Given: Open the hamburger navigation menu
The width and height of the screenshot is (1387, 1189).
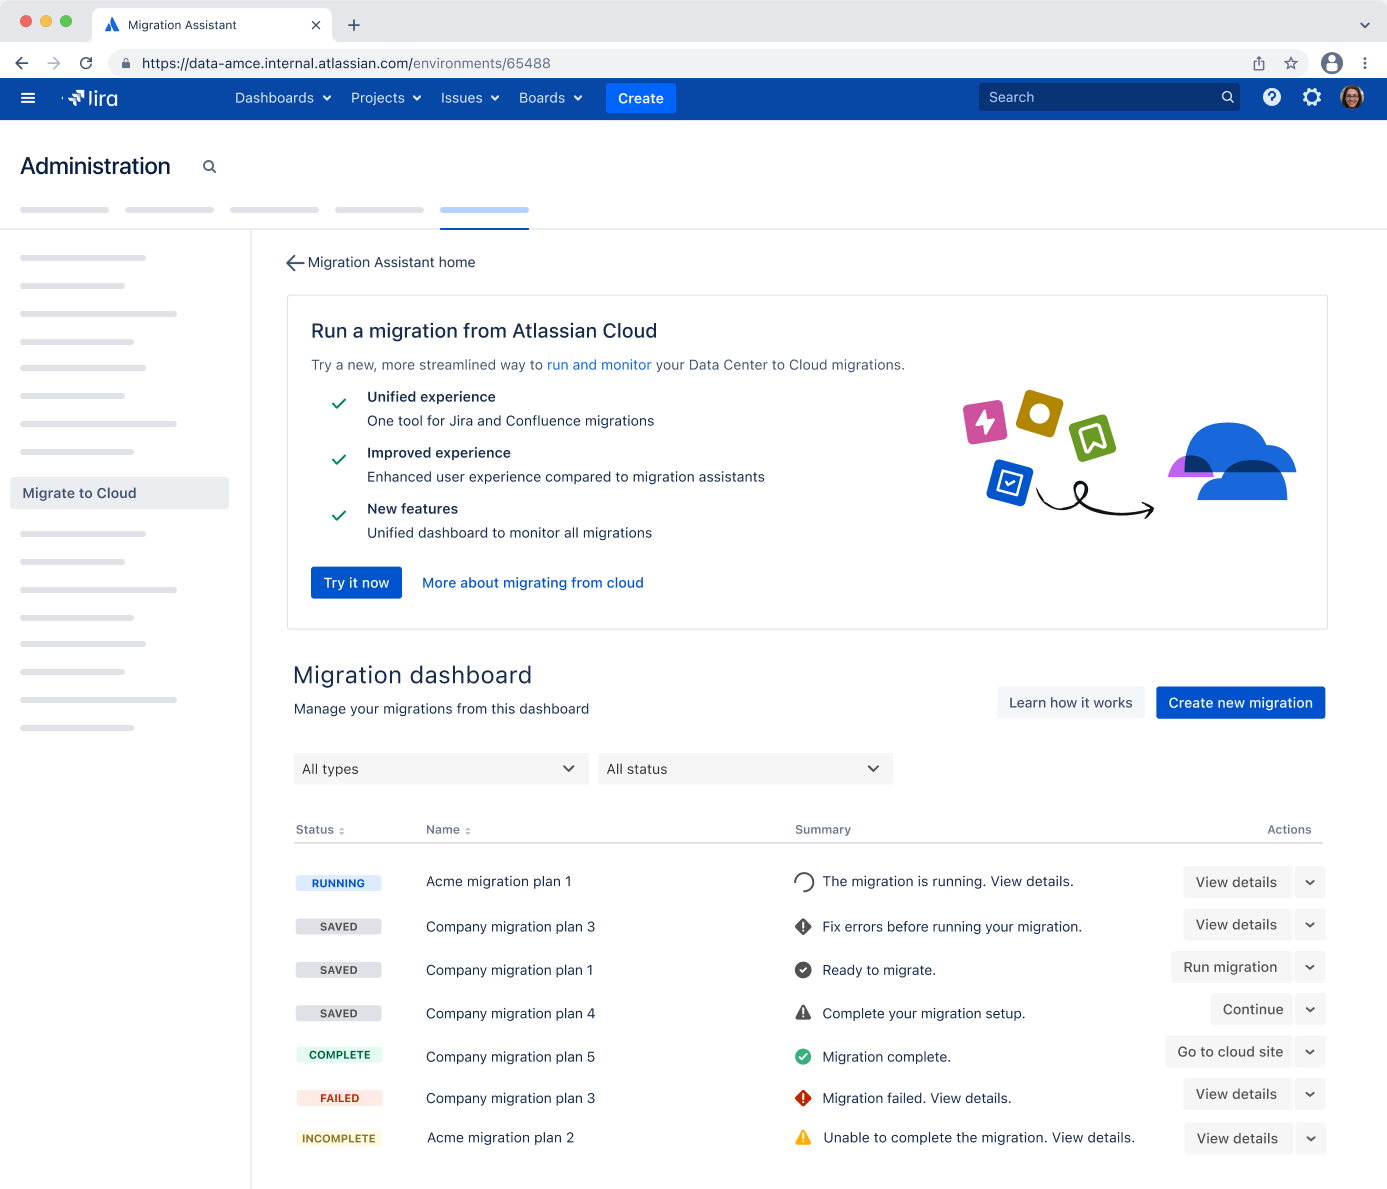Looking at the screenshot, I should (28, 98).
